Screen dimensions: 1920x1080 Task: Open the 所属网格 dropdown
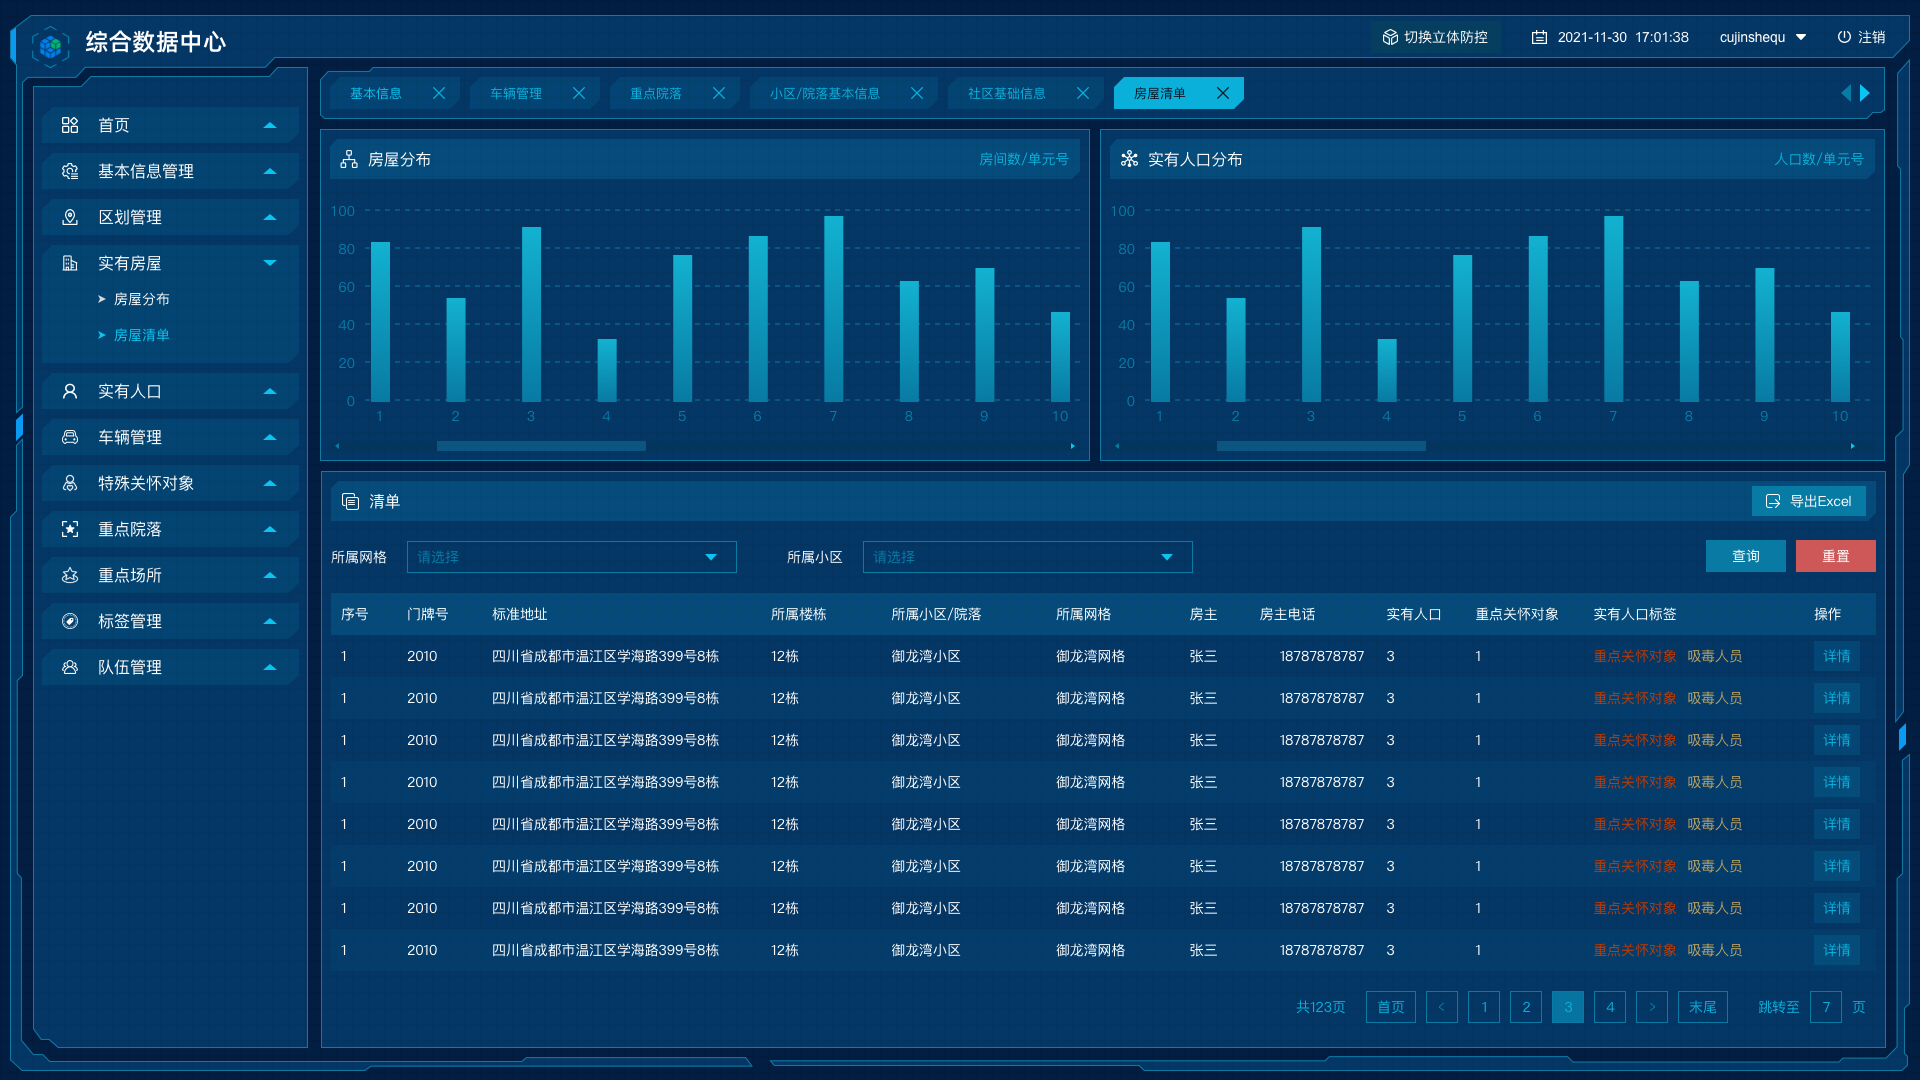coord(572,557)
